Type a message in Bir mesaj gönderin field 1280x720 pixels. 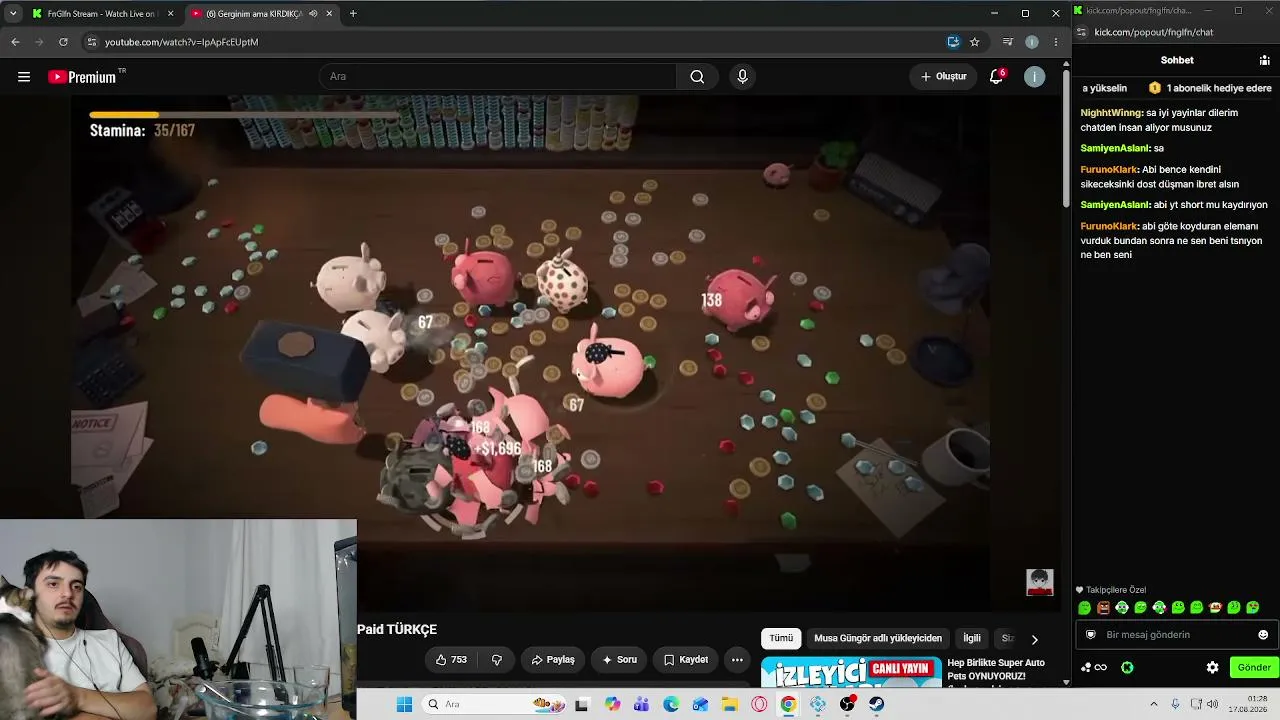pos(1178,635)
